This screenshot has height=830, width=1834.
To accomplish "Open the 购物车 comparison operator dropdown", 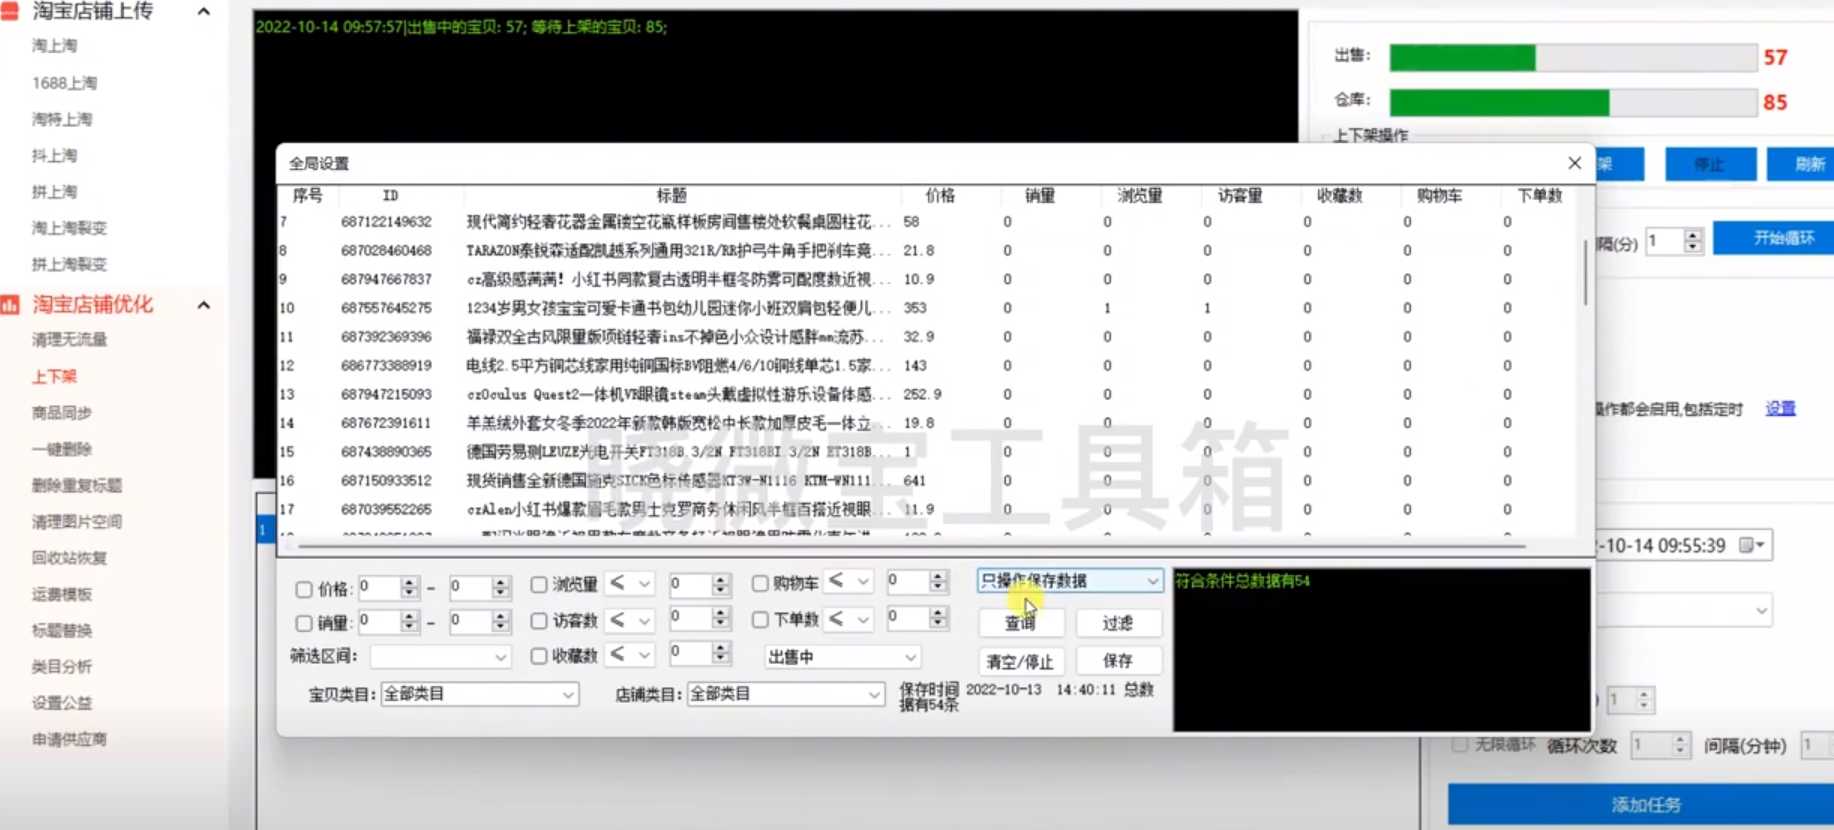I will click(x=849, y=581).
